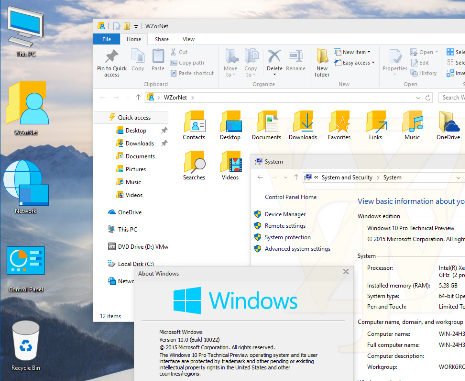The image size is (465, 381).
Task: Open Remote settings link
Action: coord(285,226)
